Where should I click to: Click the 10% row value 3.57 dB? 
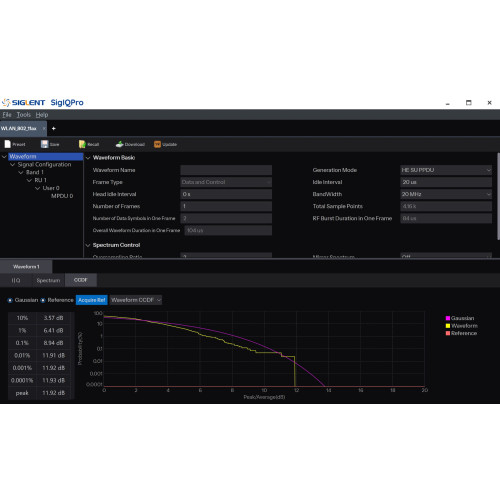[53, 318]
